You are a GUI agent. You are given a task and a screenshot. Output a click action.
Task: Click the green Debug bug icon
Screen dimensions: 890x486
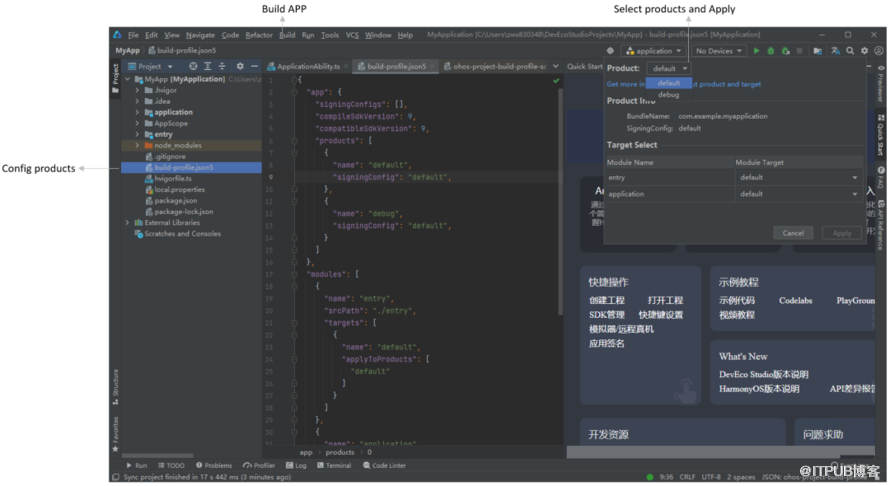771,51
